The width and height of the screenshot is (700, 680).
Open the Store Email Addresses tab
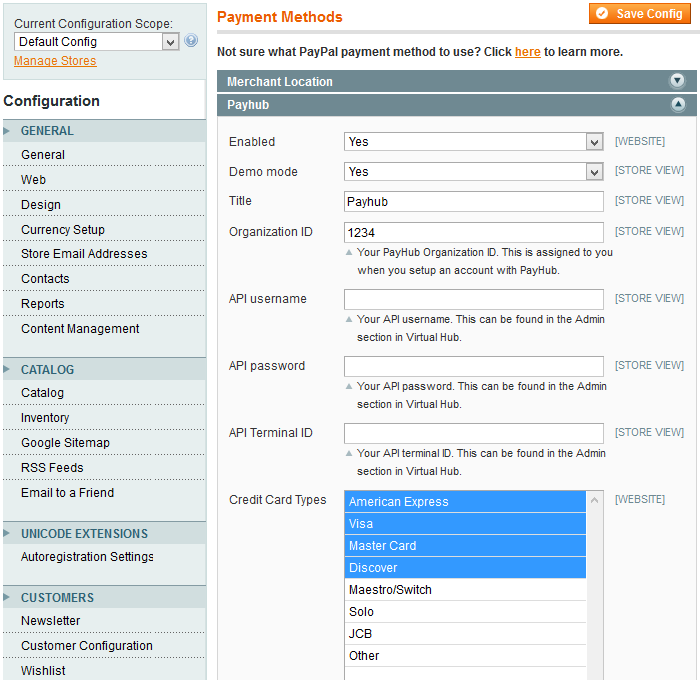84,254
